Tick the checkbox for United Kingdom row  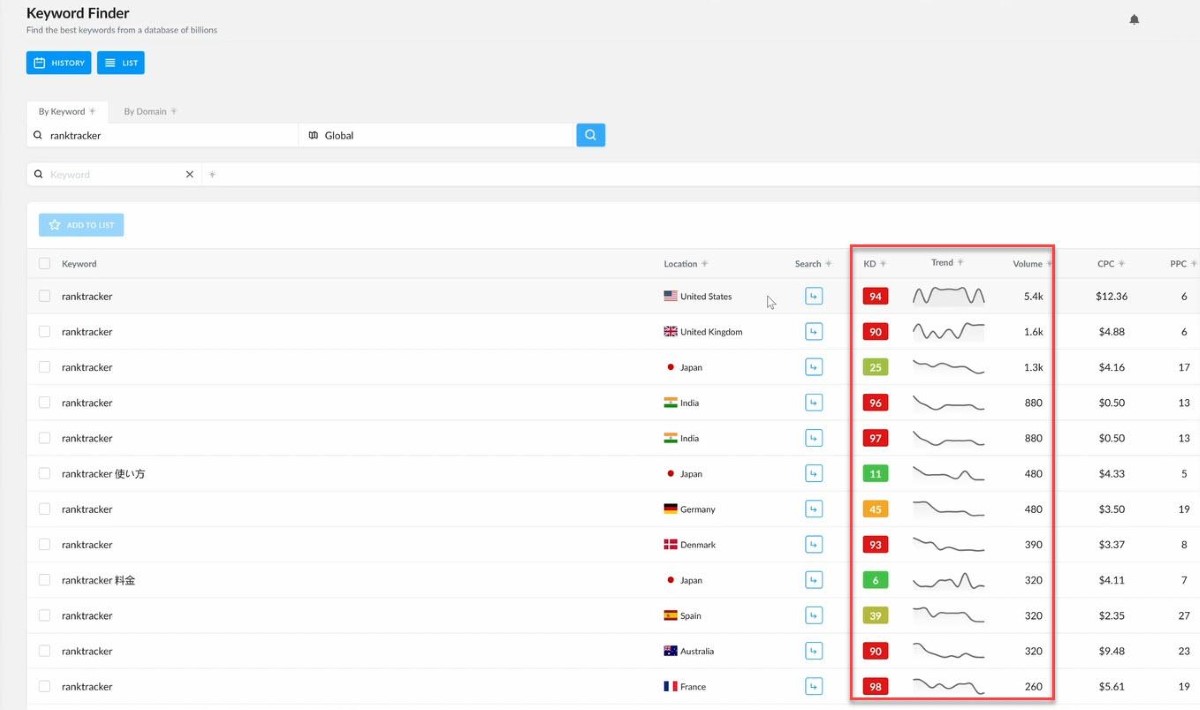(44, 332)
